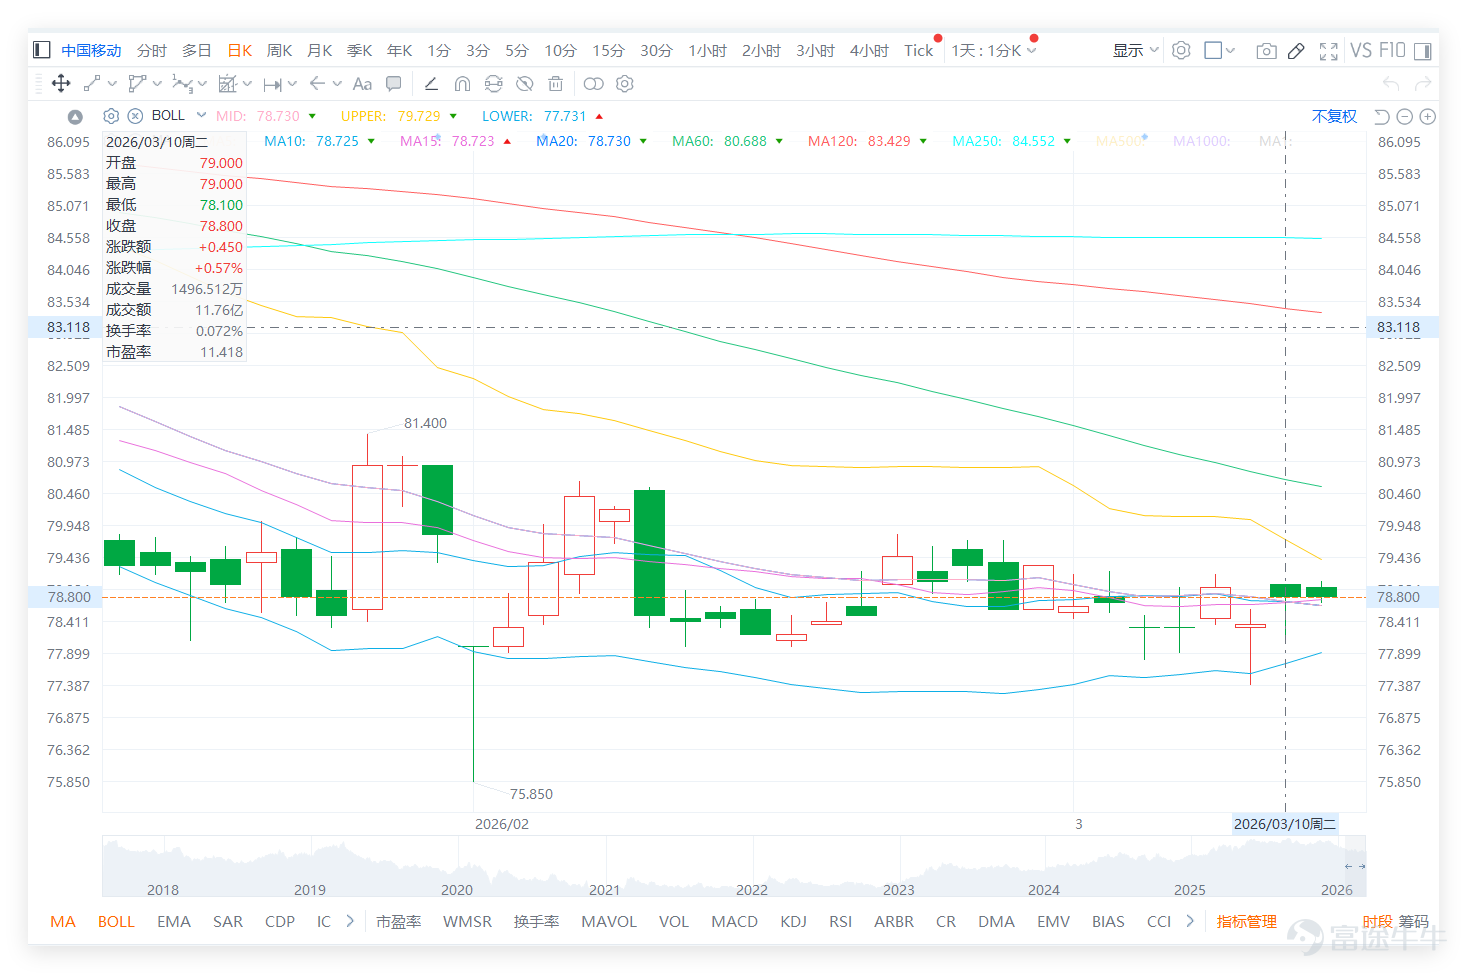Click 2022 on the timeline navigator
1467x974 pixels.
point(751,889)
